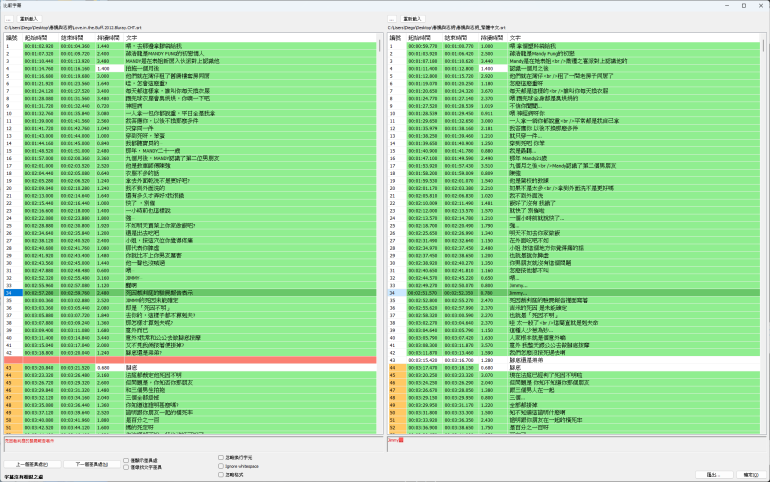Click the right preview box containing 'Jimmy'

577,444
